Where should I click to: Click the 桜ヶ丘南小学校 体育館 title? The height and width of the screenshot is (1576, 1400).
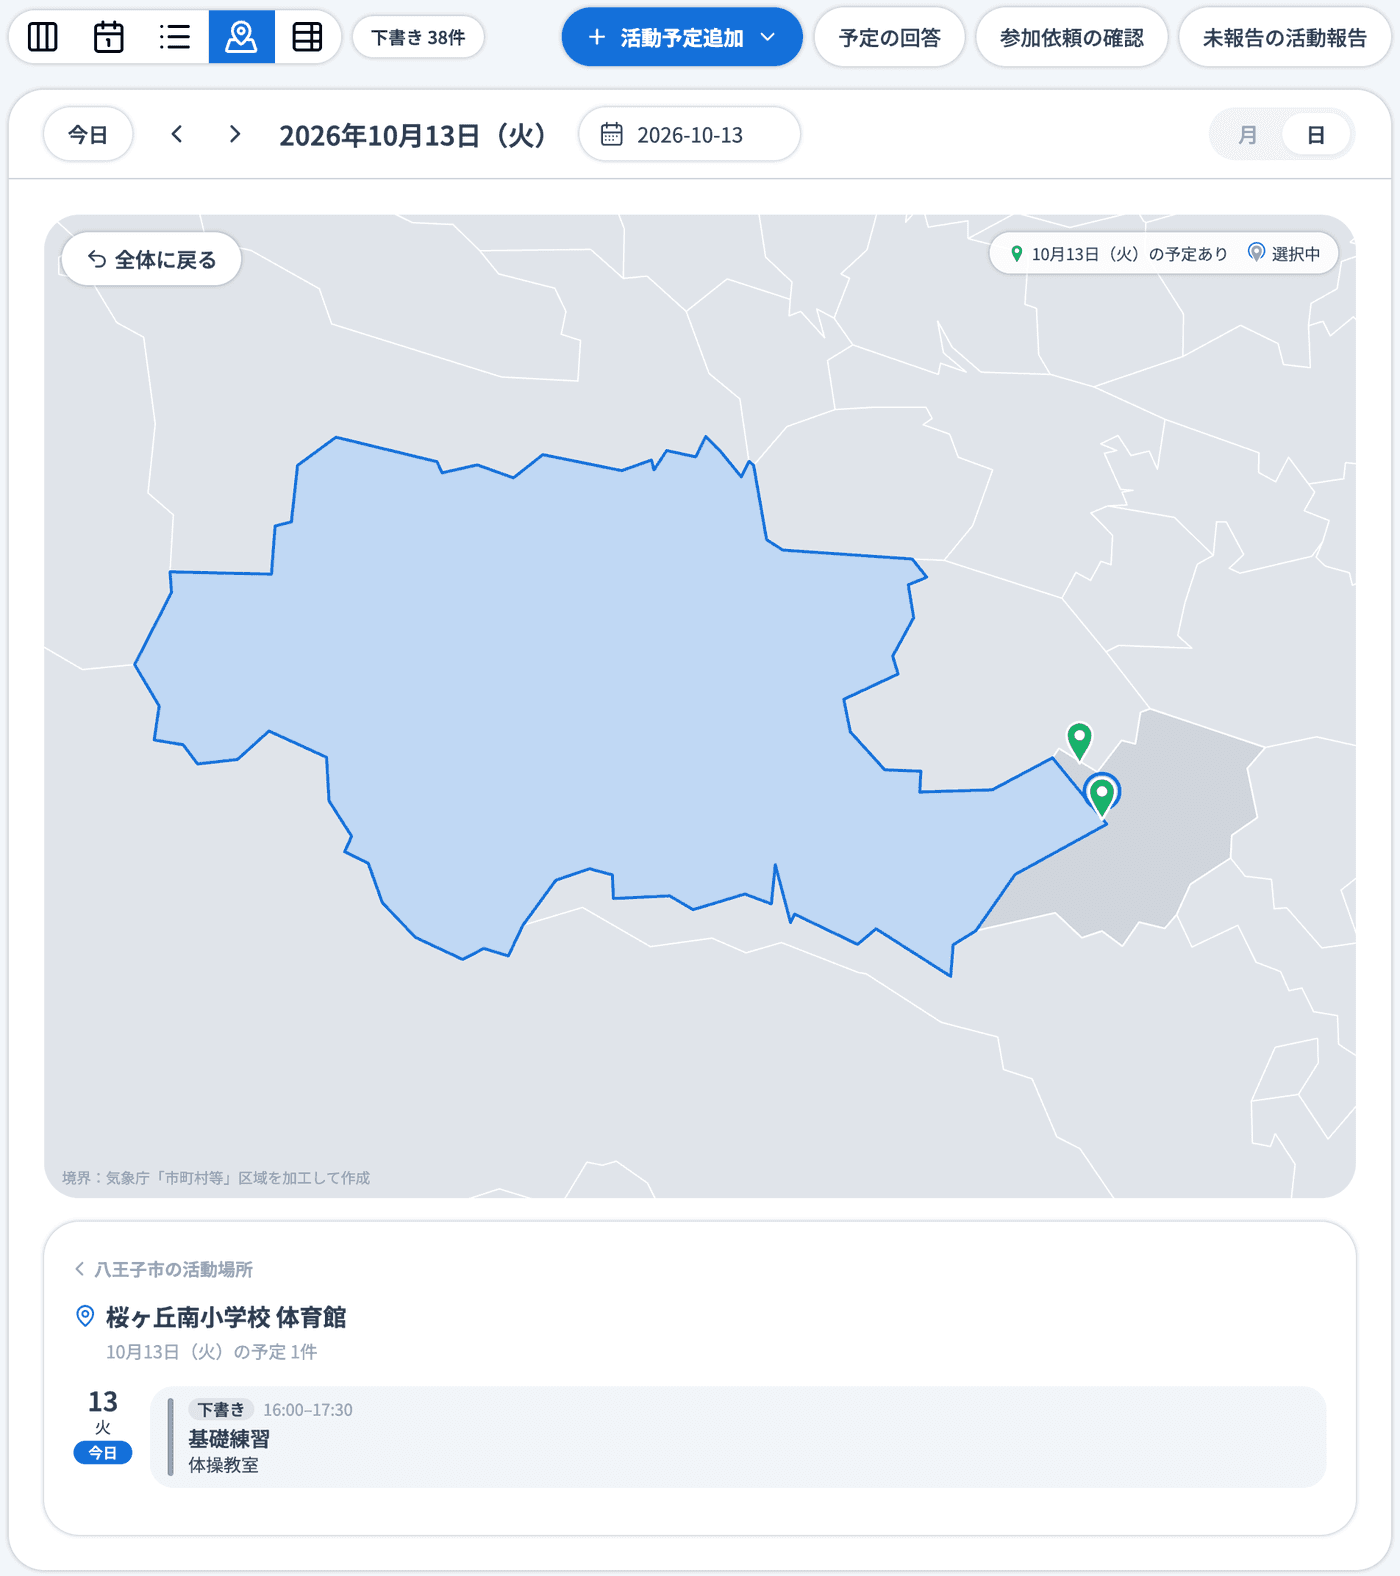coord(226,1317)
